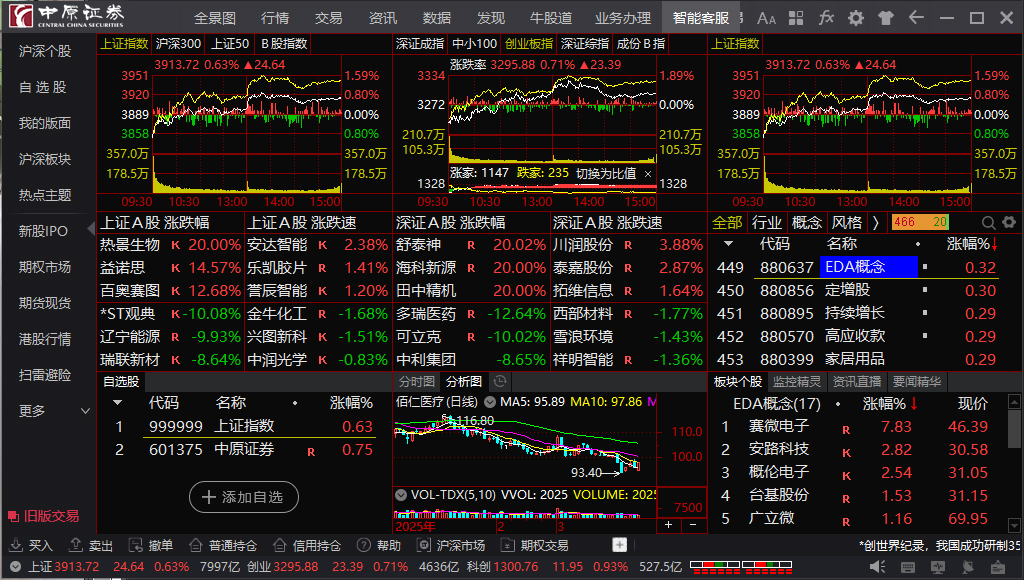Image resolution: width=1024 pixels, height=580 pixels.
Task: Open the fx formula tool
Action: pyautogui.click(x=826, y=18)
